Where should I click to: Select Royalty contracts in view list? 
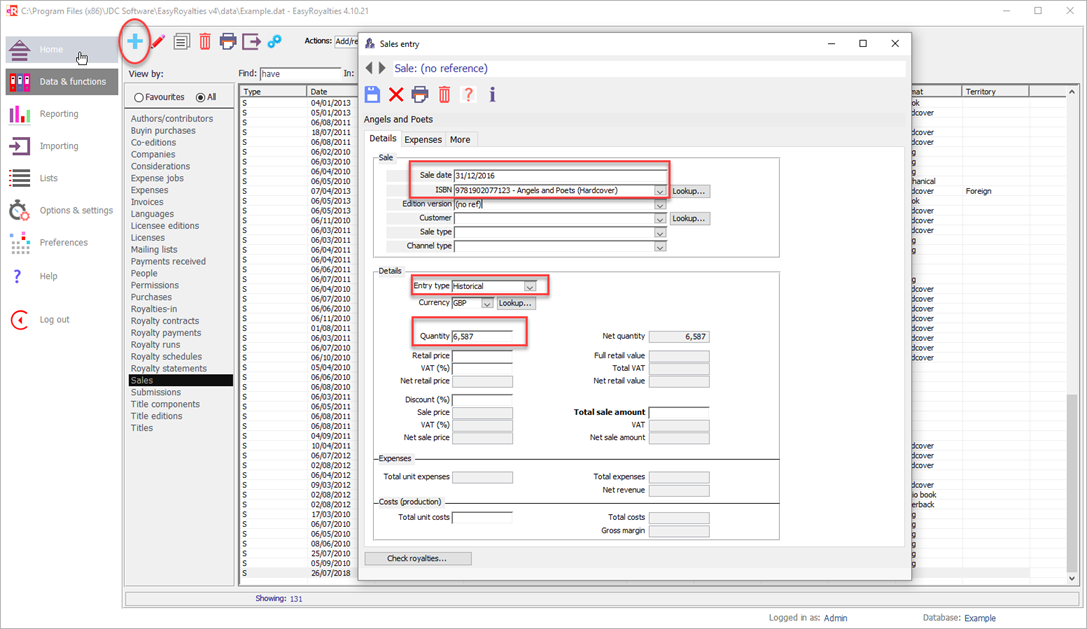click(165, 321)
